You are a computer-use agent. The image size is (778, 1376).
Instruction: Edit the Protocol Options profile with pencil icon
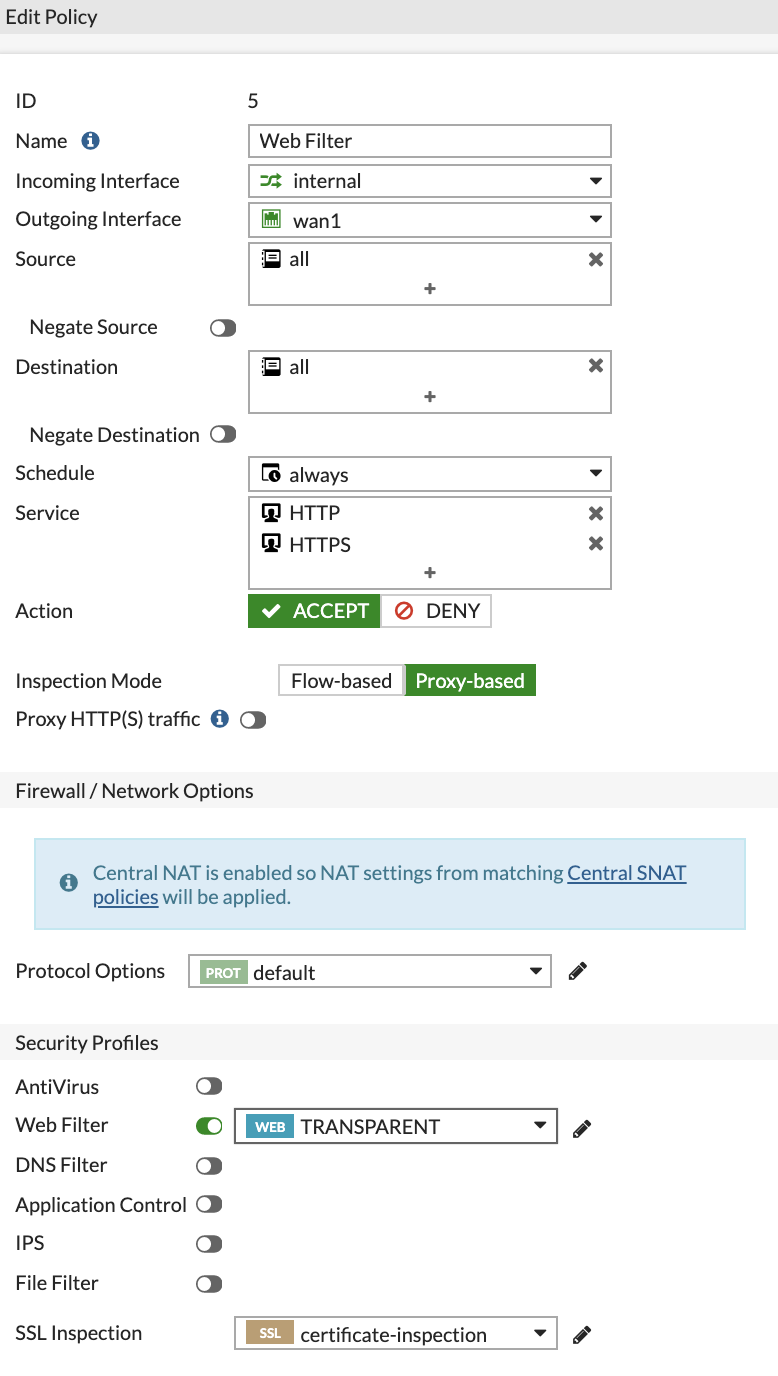pos(577,970)
